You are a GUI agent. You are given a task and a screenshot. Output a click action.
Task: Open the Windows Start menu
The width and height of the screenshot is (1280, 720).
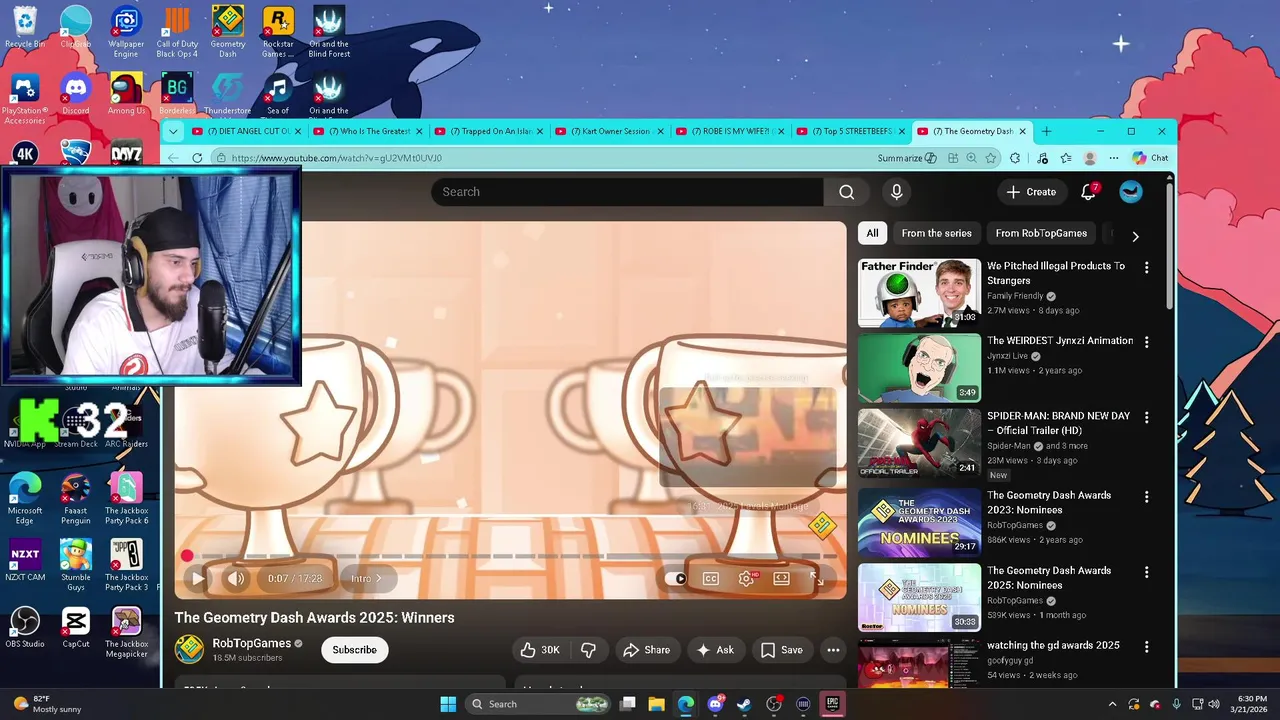point(448,704)
